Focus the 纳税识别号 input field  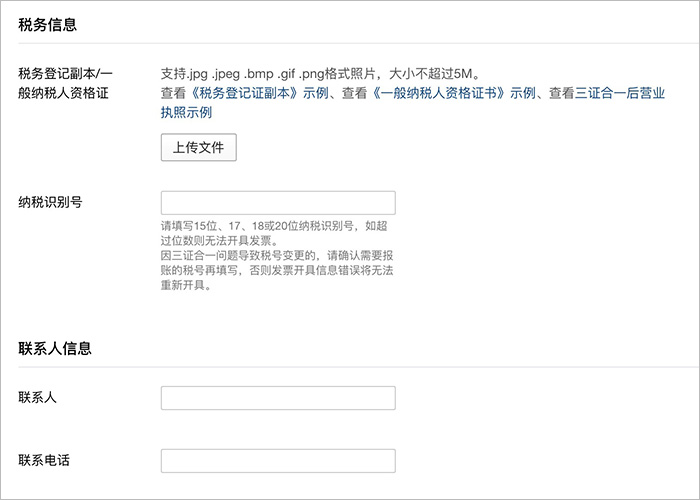tap(278, 203)
